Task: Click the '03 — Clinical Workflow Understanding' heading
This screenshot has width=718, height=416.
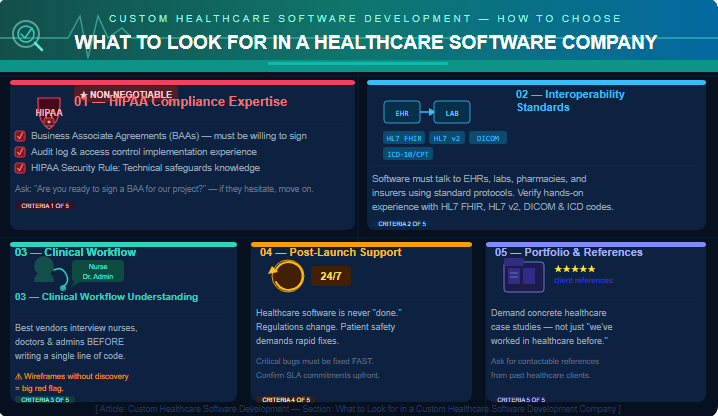Action: [106, 296]
